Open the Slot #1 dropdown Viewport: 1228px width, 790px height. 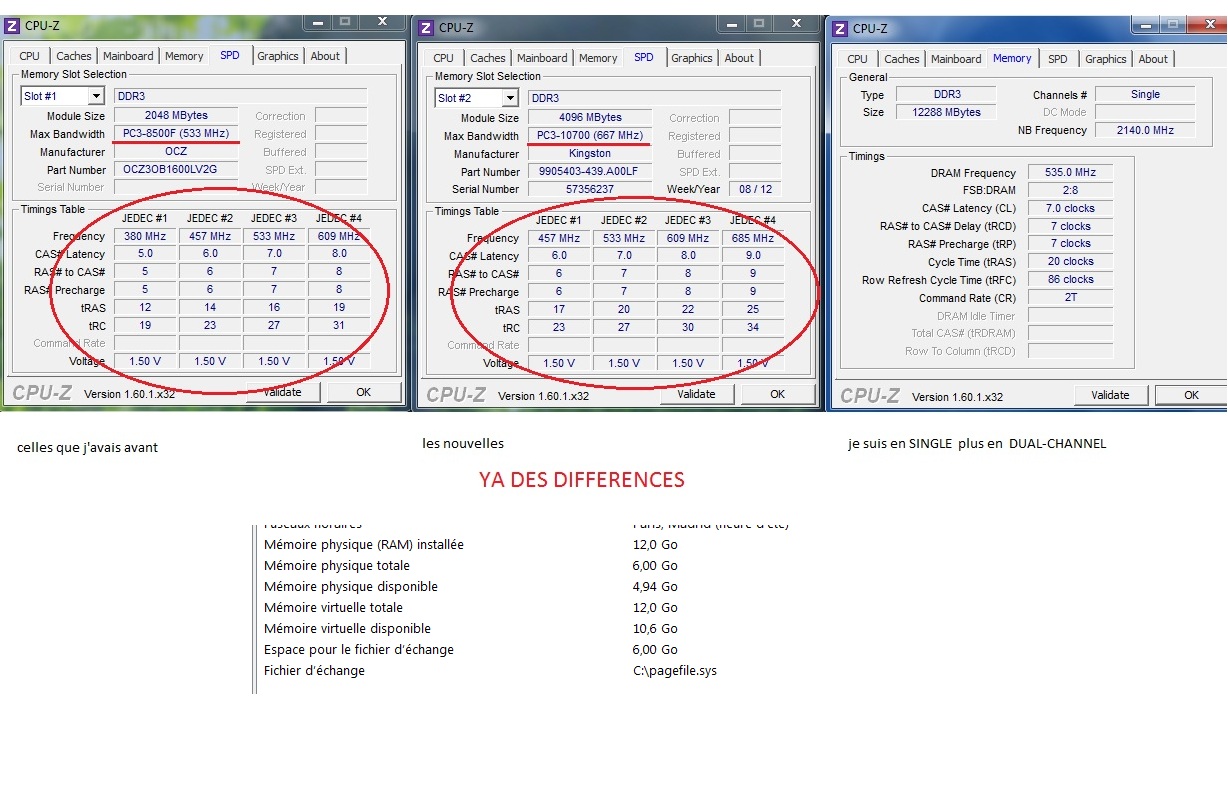click(96, 96)
